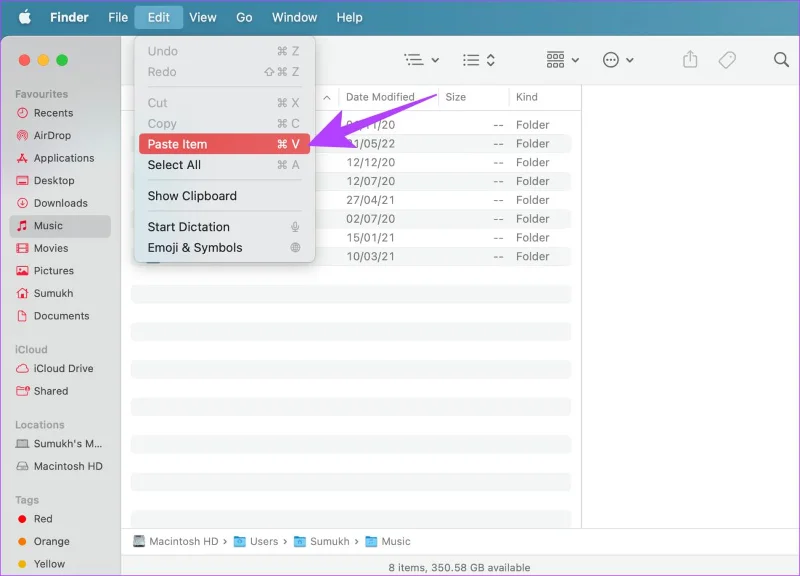Click the Pictures sidebar icon
The image size is (800, 576).
(x=22, y=270)
